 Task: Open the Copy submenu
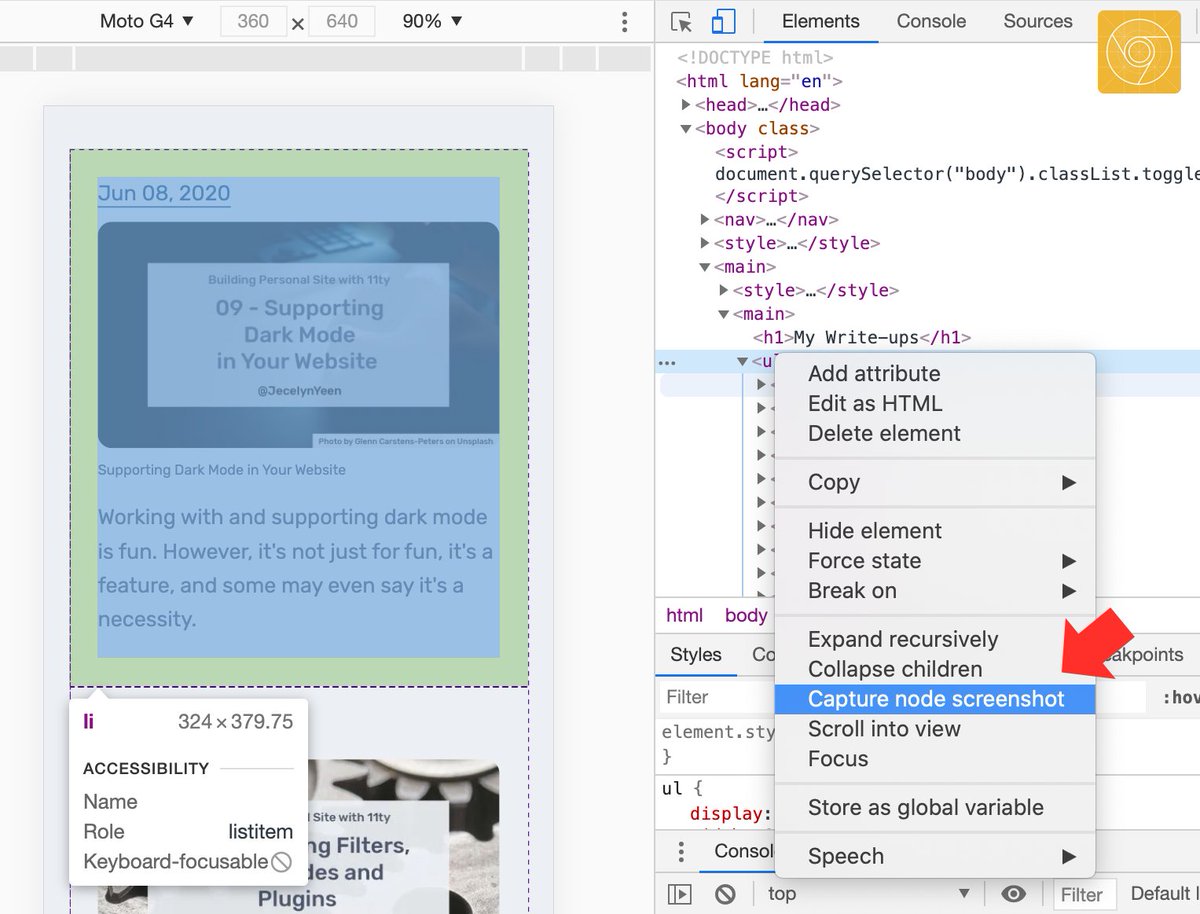tap(936, 482)
